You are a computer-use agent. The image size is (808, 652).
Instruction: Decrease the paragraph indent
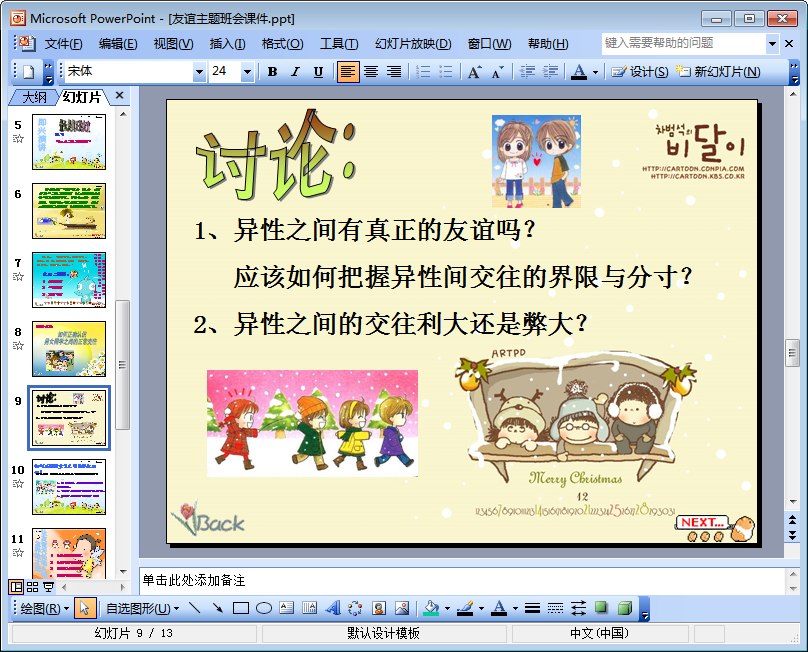click(527, 72)
